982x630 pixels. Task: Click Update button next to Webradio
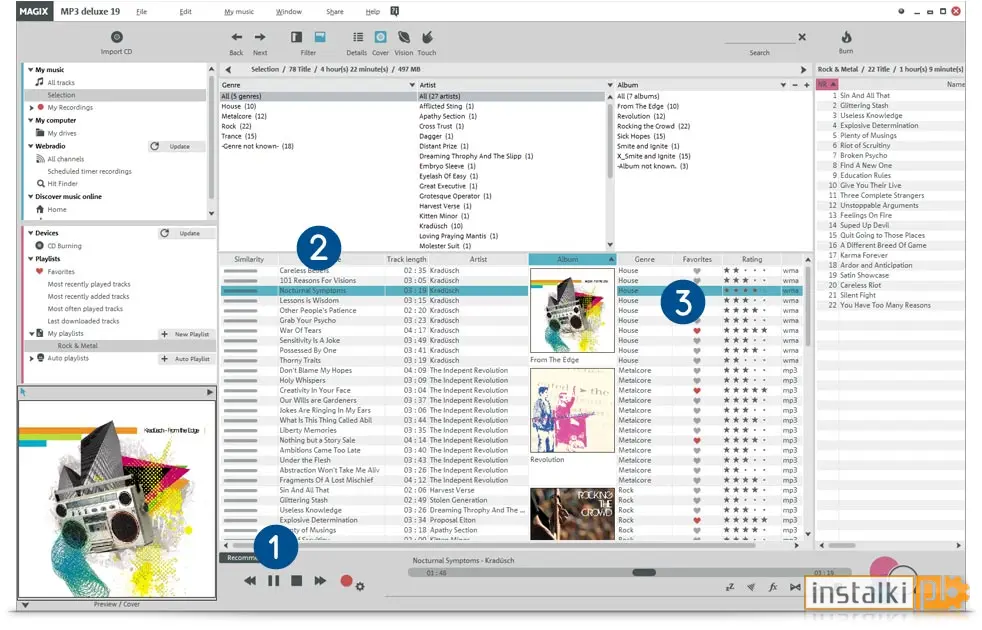(x=179, y=147)
